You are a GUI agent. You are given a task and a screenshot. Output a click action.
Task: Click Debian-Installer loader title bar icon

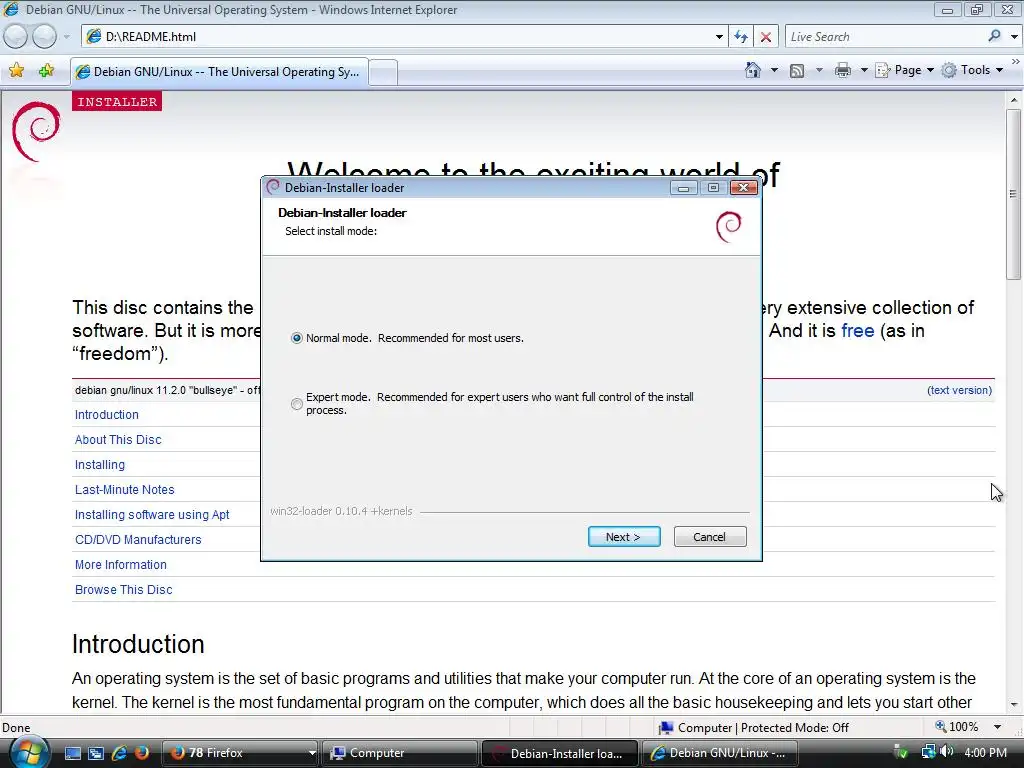pos(273,187)
